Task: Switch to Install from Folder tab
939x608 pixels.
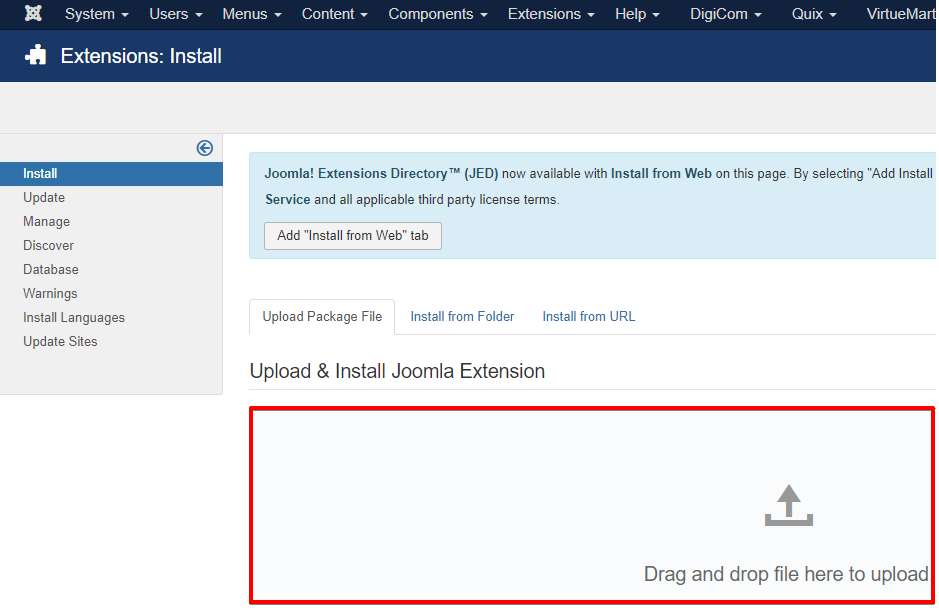Action: pyautogui.click(x=462, y=317)
